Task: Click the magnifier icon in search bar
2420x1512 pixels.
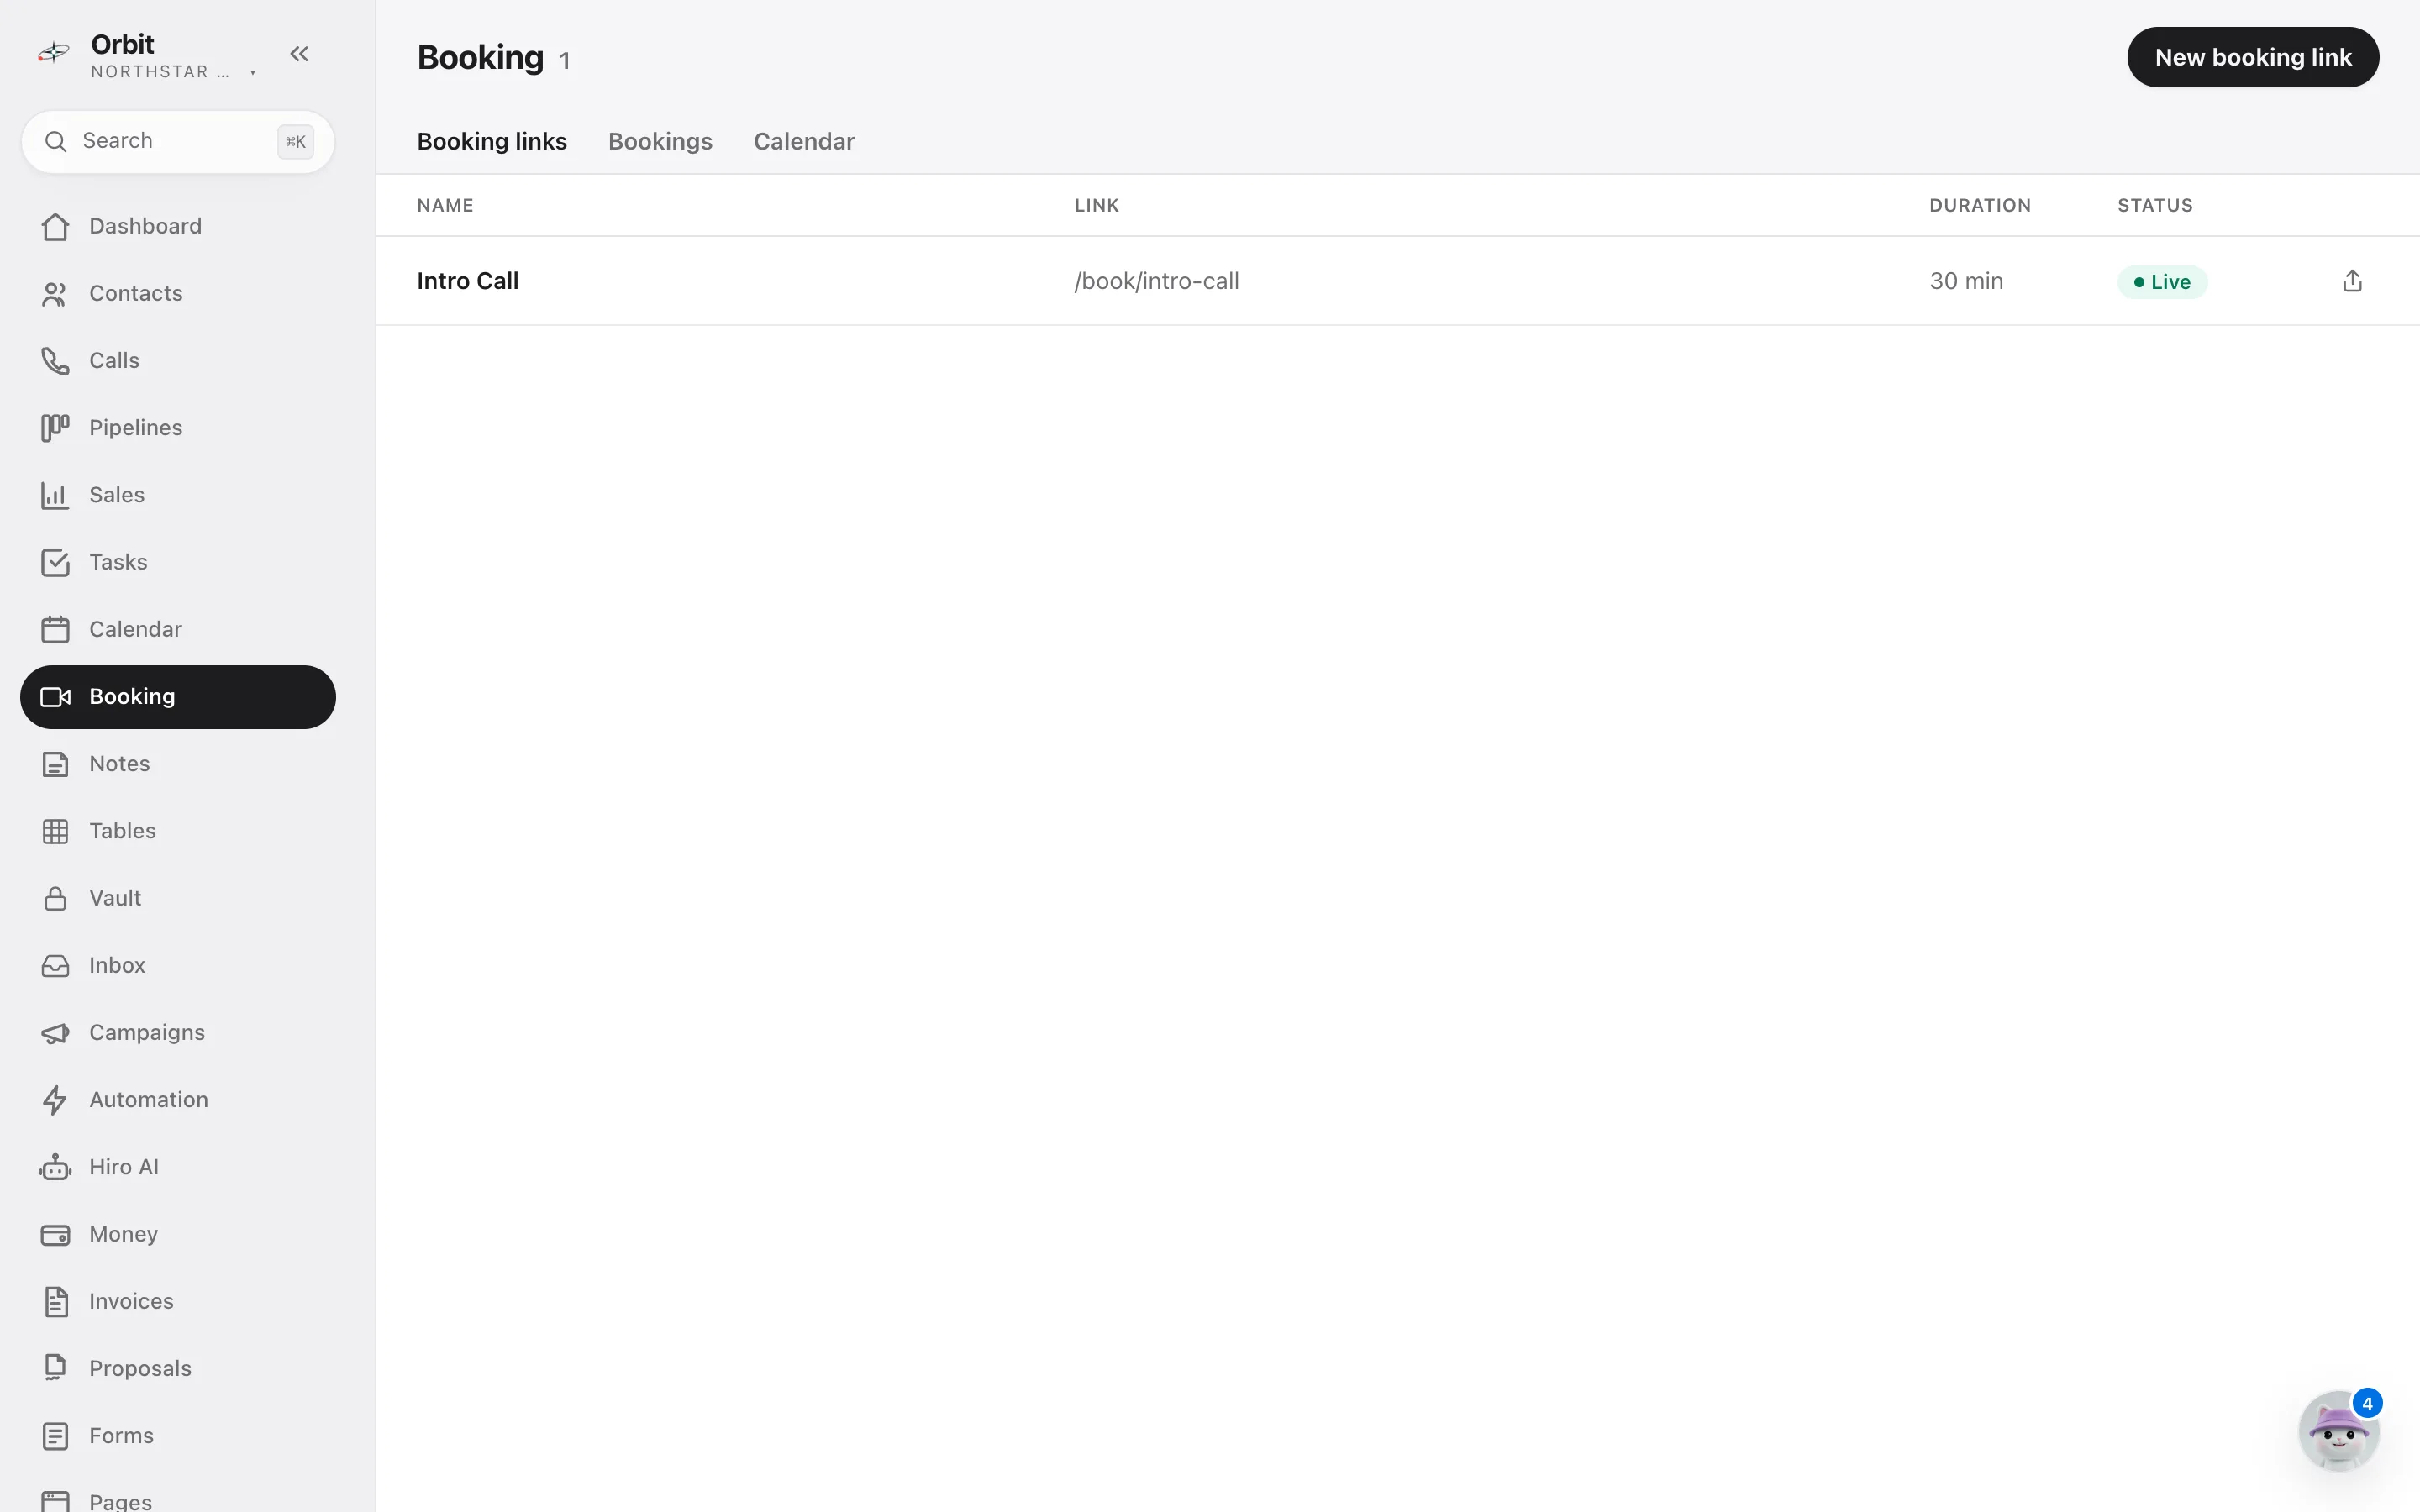Action: tap(56, 141)
